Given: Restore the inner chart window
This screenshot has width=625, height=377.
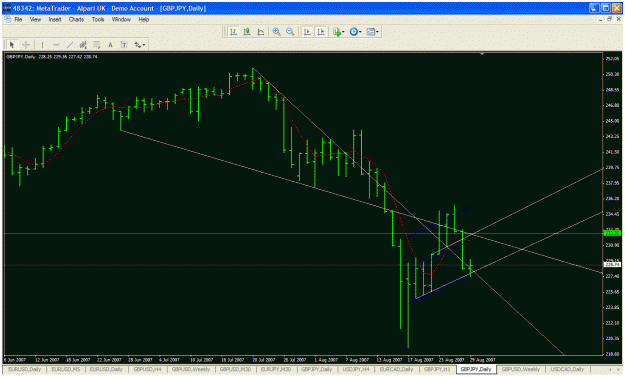Looking at the screenshot, I should [609, 19].
